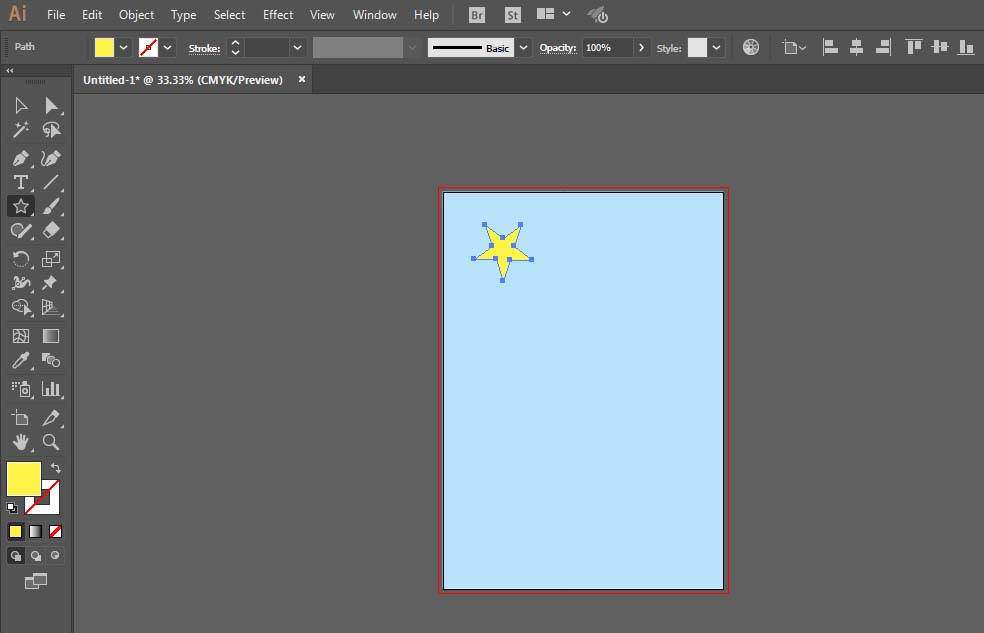The width and height of the screenshot is (984, 633).
Task: Select the Hand tool
Action: point(20,441)
